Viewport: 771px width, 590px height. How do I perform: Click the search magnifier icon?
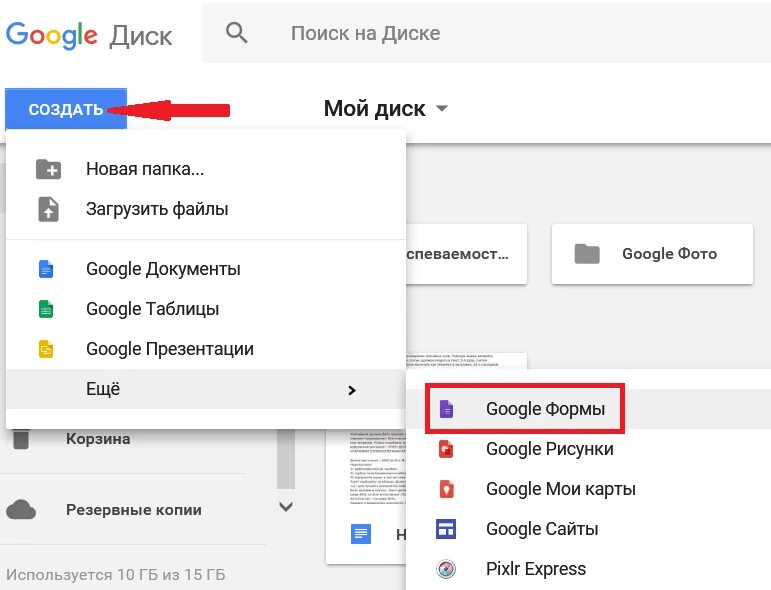[x=237, y=33]
